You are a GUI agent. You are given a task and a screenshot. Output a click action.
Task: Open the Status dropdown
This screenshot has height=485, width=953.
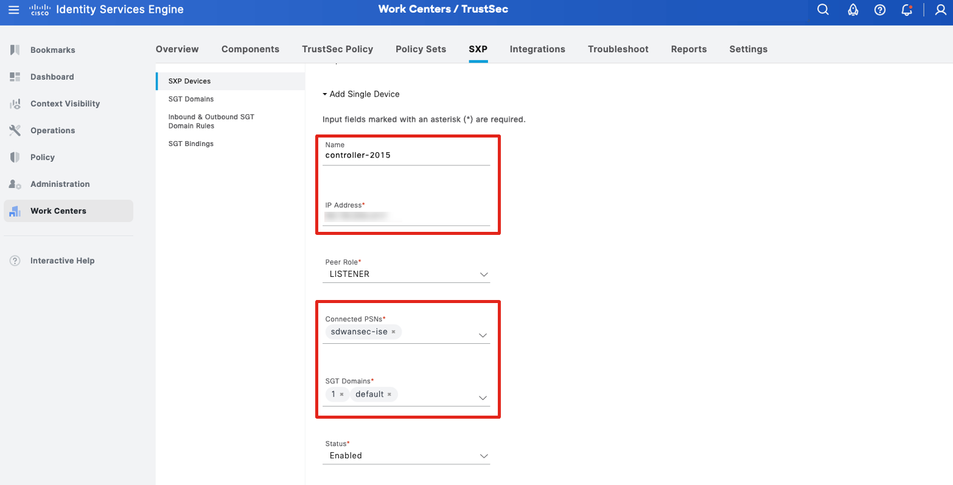point(406,455)
